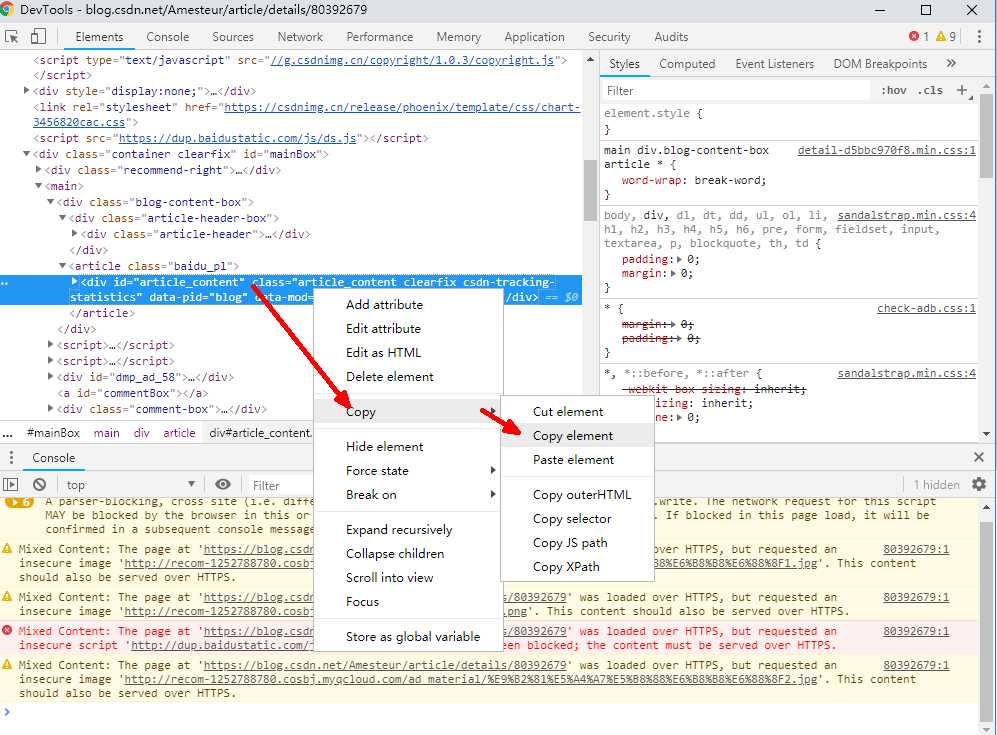The image size is (997, 735).
Task: Choose Paste element in the submenu
Action: 577,460
